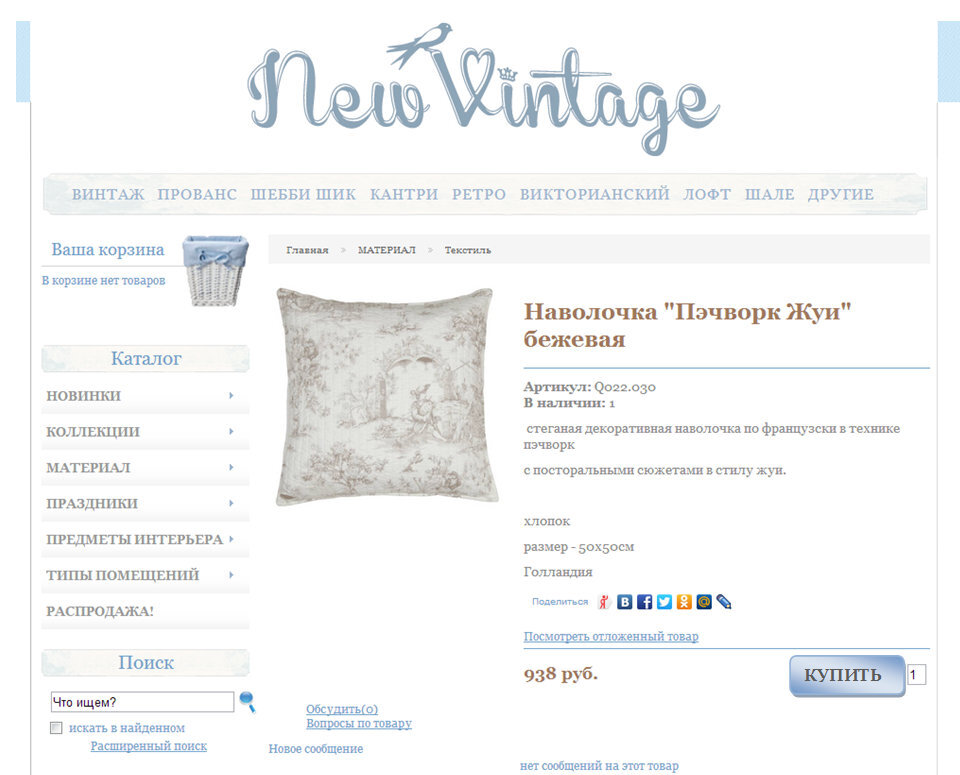The image size is (960, 775).
Task: Open 'Посмотреть отложенный товар' link
Action: click(611, 637)
